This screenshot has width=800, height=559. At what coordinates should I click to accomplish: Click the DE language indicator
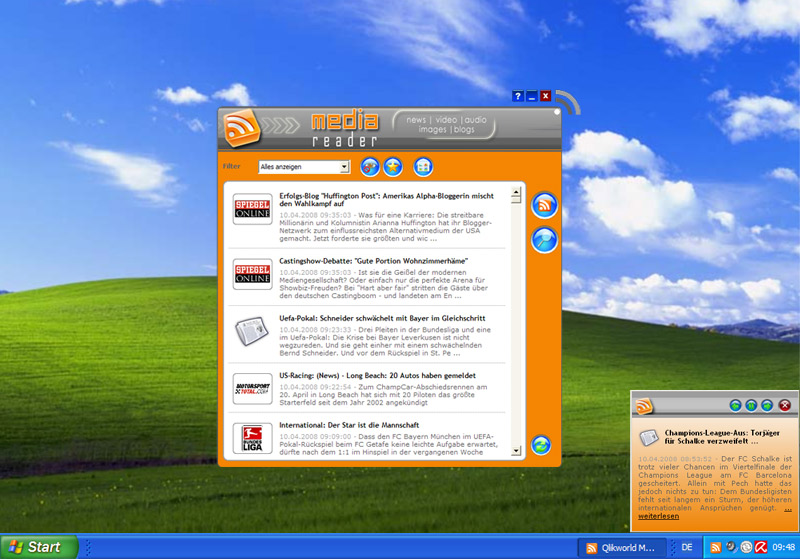point(687,547)
